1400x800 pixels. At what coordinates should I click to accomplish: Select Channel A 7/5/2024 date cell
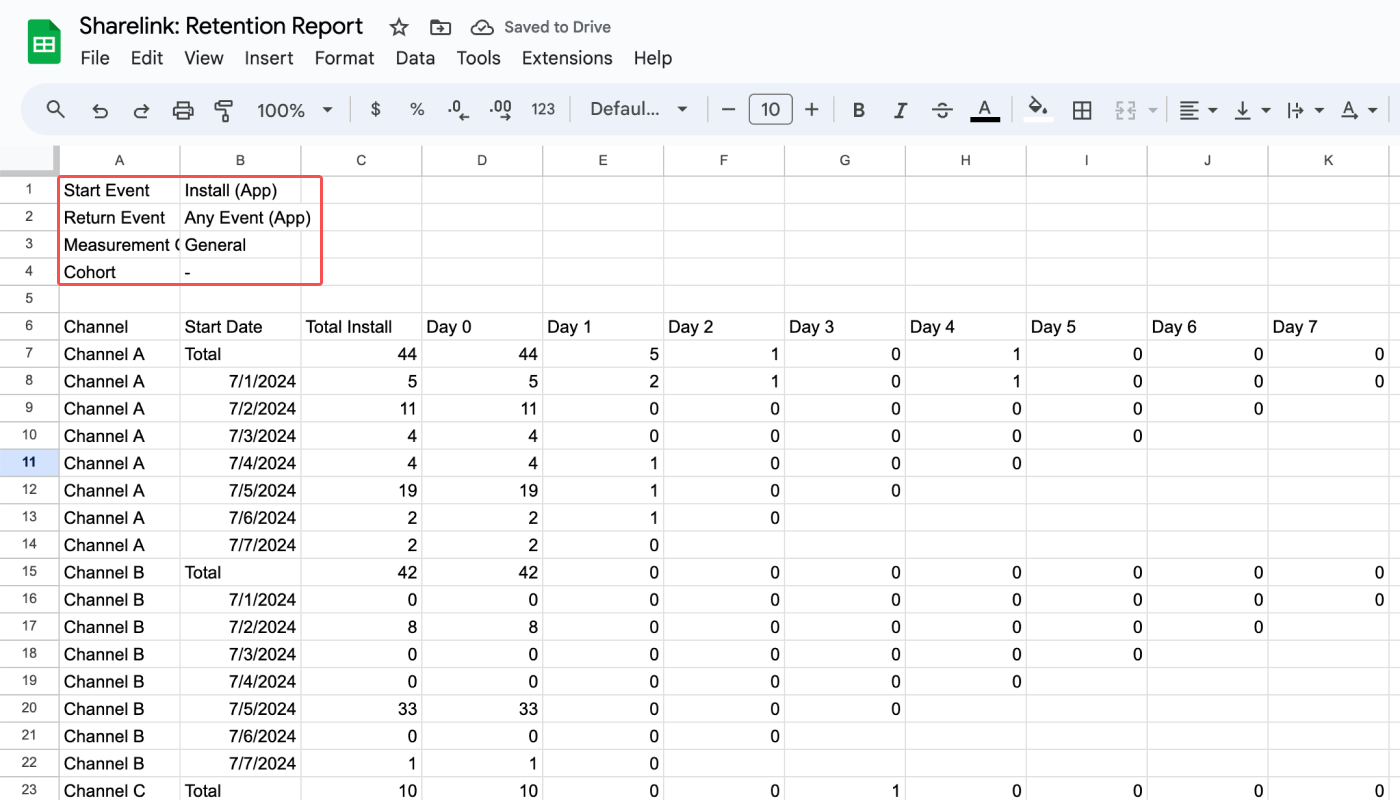pyautogui.click(x=241, y=490)
